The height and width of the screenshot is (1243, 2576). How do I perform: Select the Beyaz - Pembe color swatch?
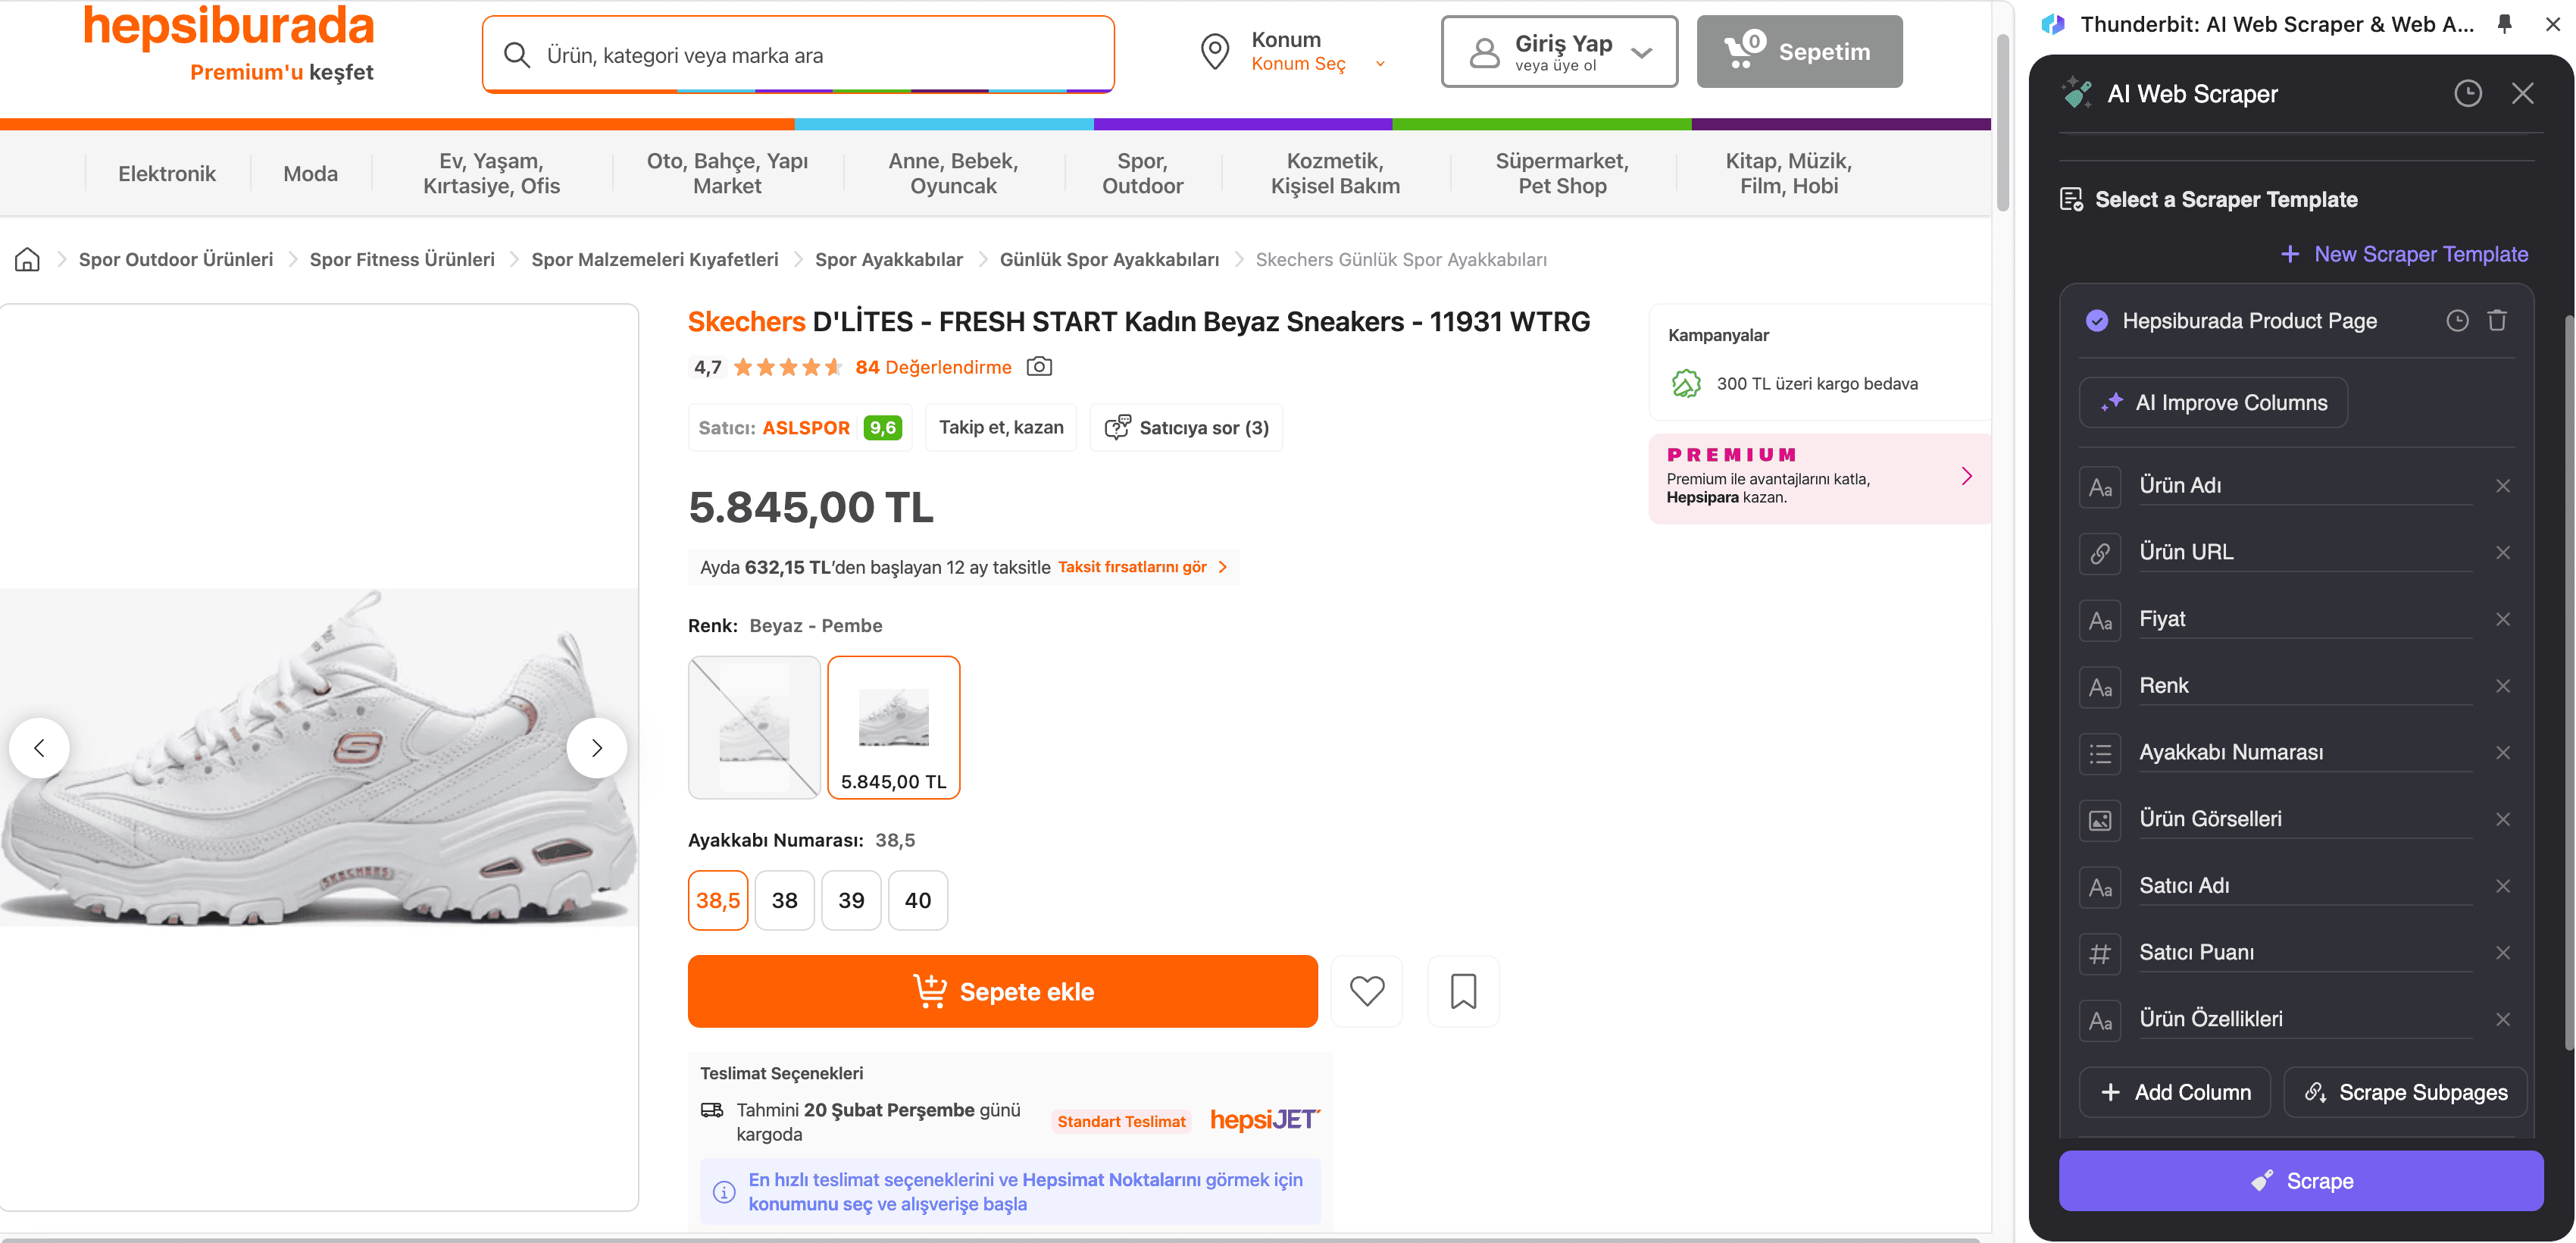893,727
